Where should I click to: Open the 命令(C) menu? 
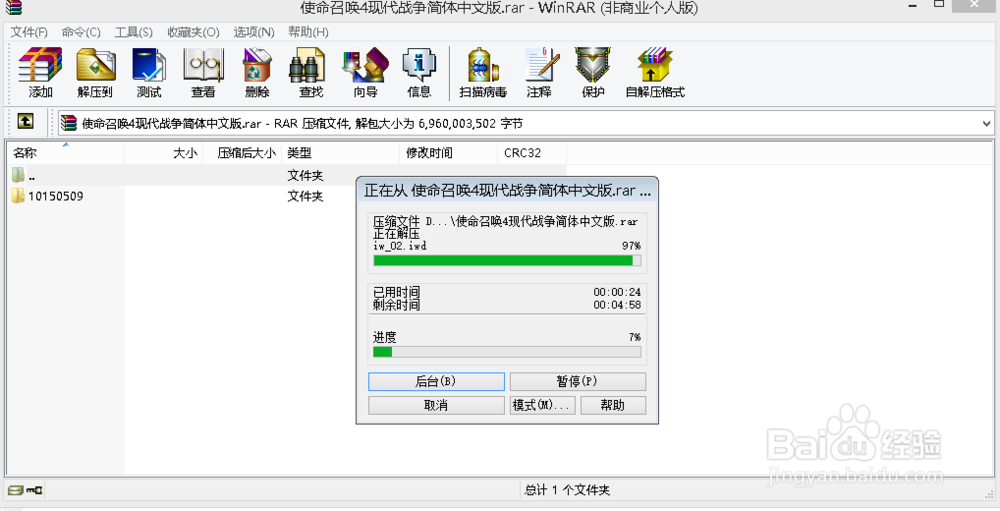[81, 32]
